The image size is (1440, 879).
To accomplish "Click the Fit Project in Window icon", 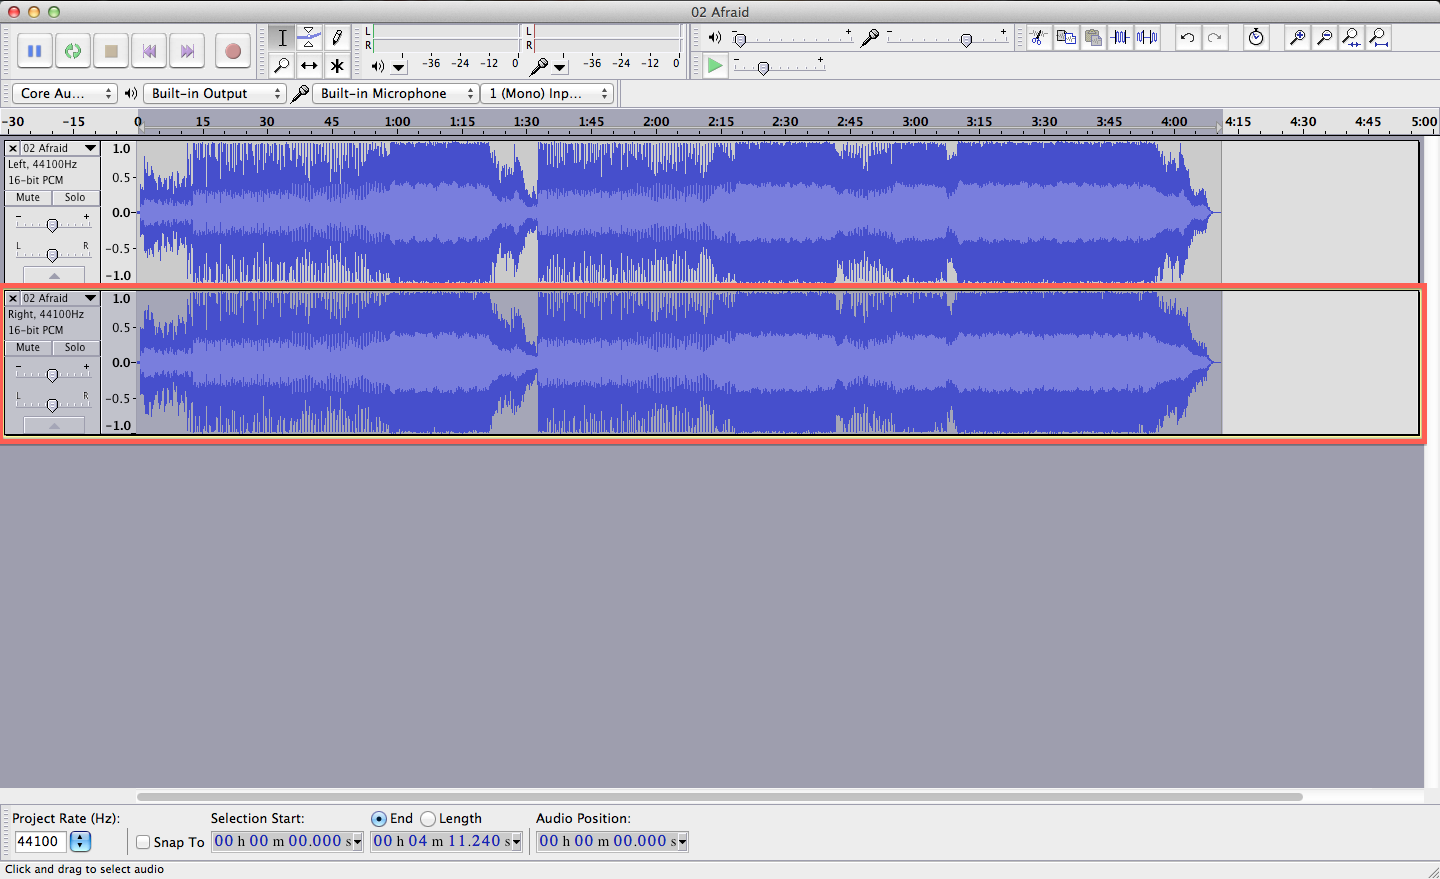I will pos(1378,37).
